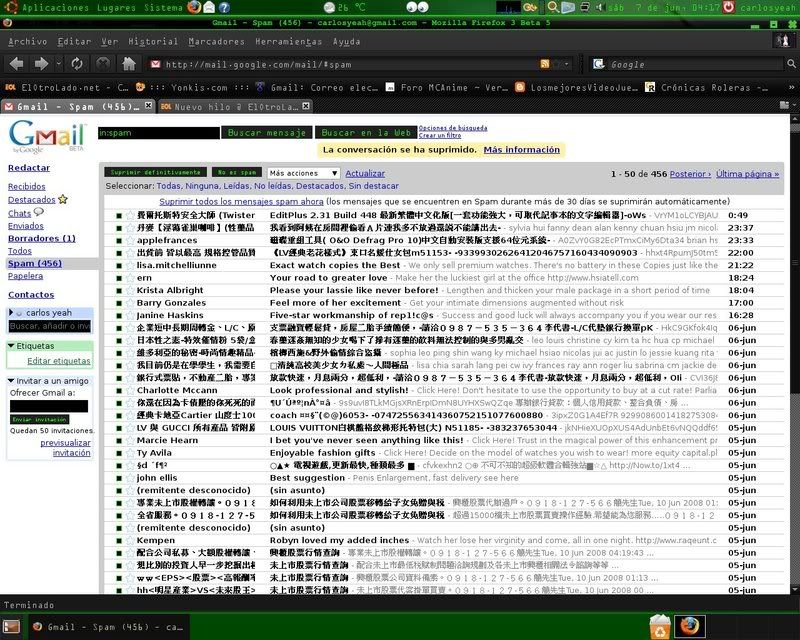Click the Ofrecer Gmail a invitation email field

[x=49, y=406]
